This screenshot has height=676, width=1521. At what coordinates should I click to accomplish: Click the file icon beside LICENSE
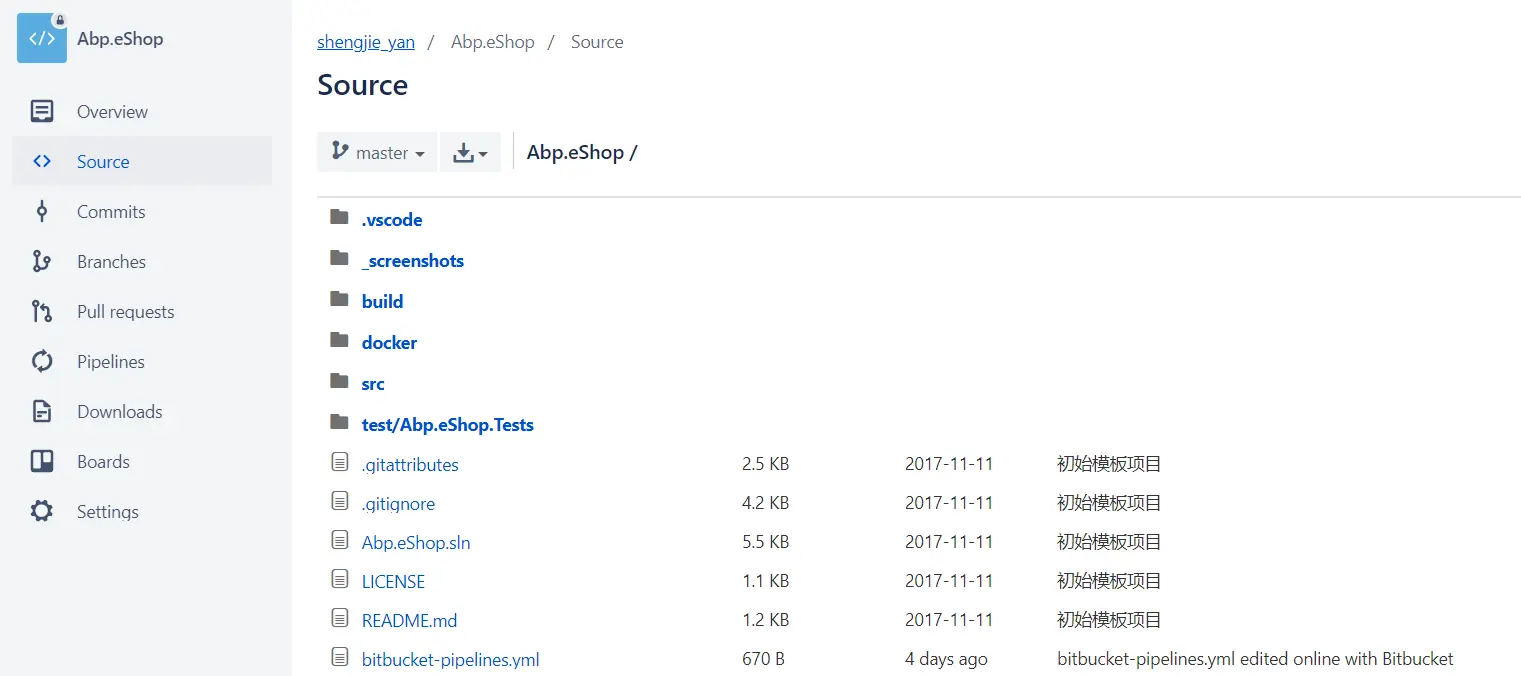point(340,579)
